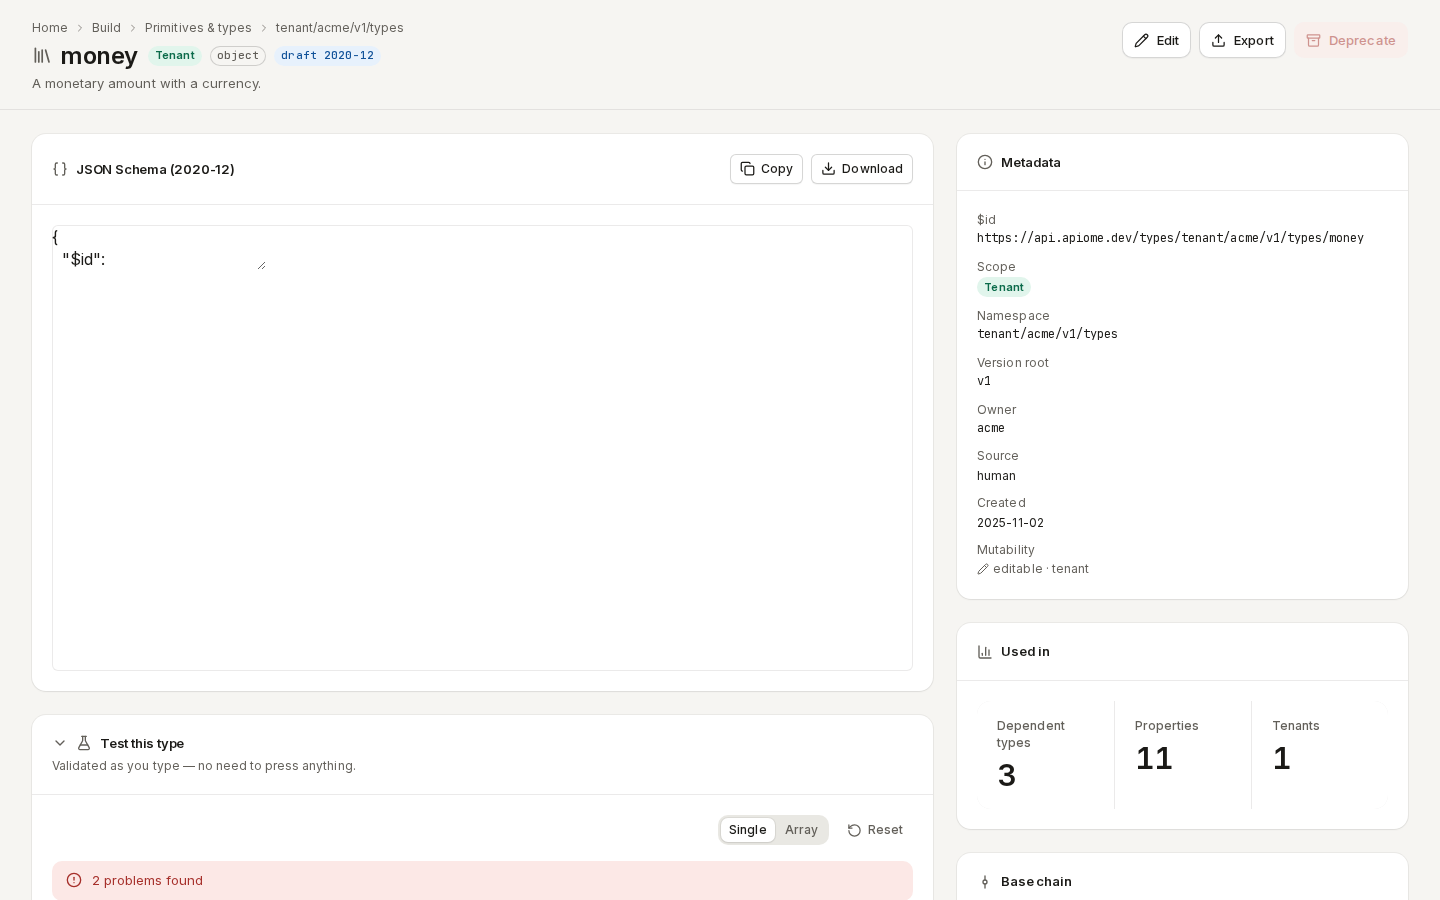
Task: Click the Tenant scope badge in Metadata
Action: 1004,287
